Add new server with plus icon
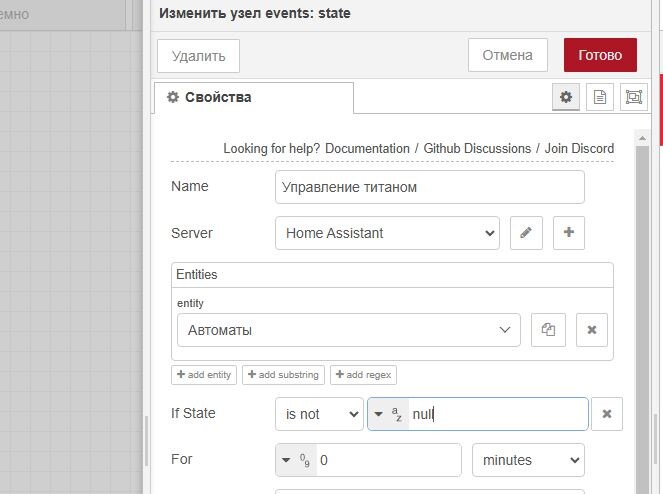Screen dimensions: 663x494 [x=569, y=233]
